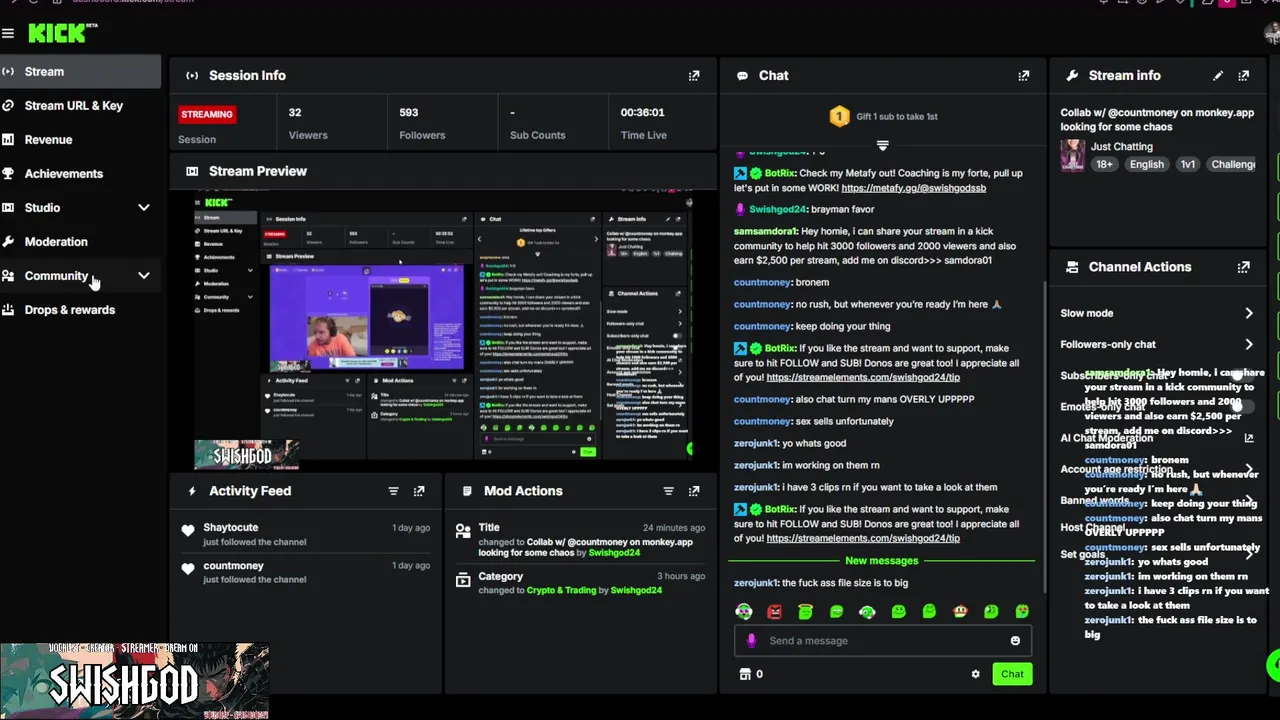The height and width of the screenshot is (720, 1280).
Task: Click the 18+ stream tag
Action: tap(1103, 165)
